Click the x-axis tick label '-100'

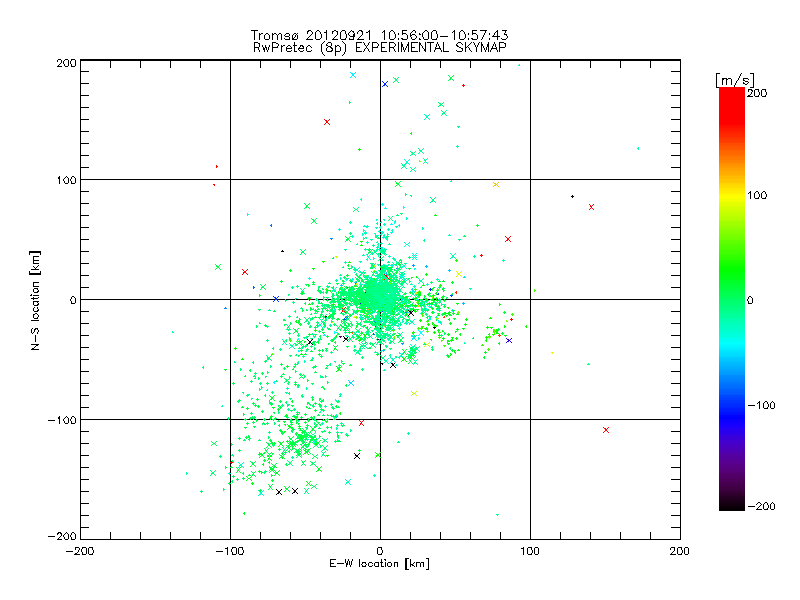pos(230,552)
